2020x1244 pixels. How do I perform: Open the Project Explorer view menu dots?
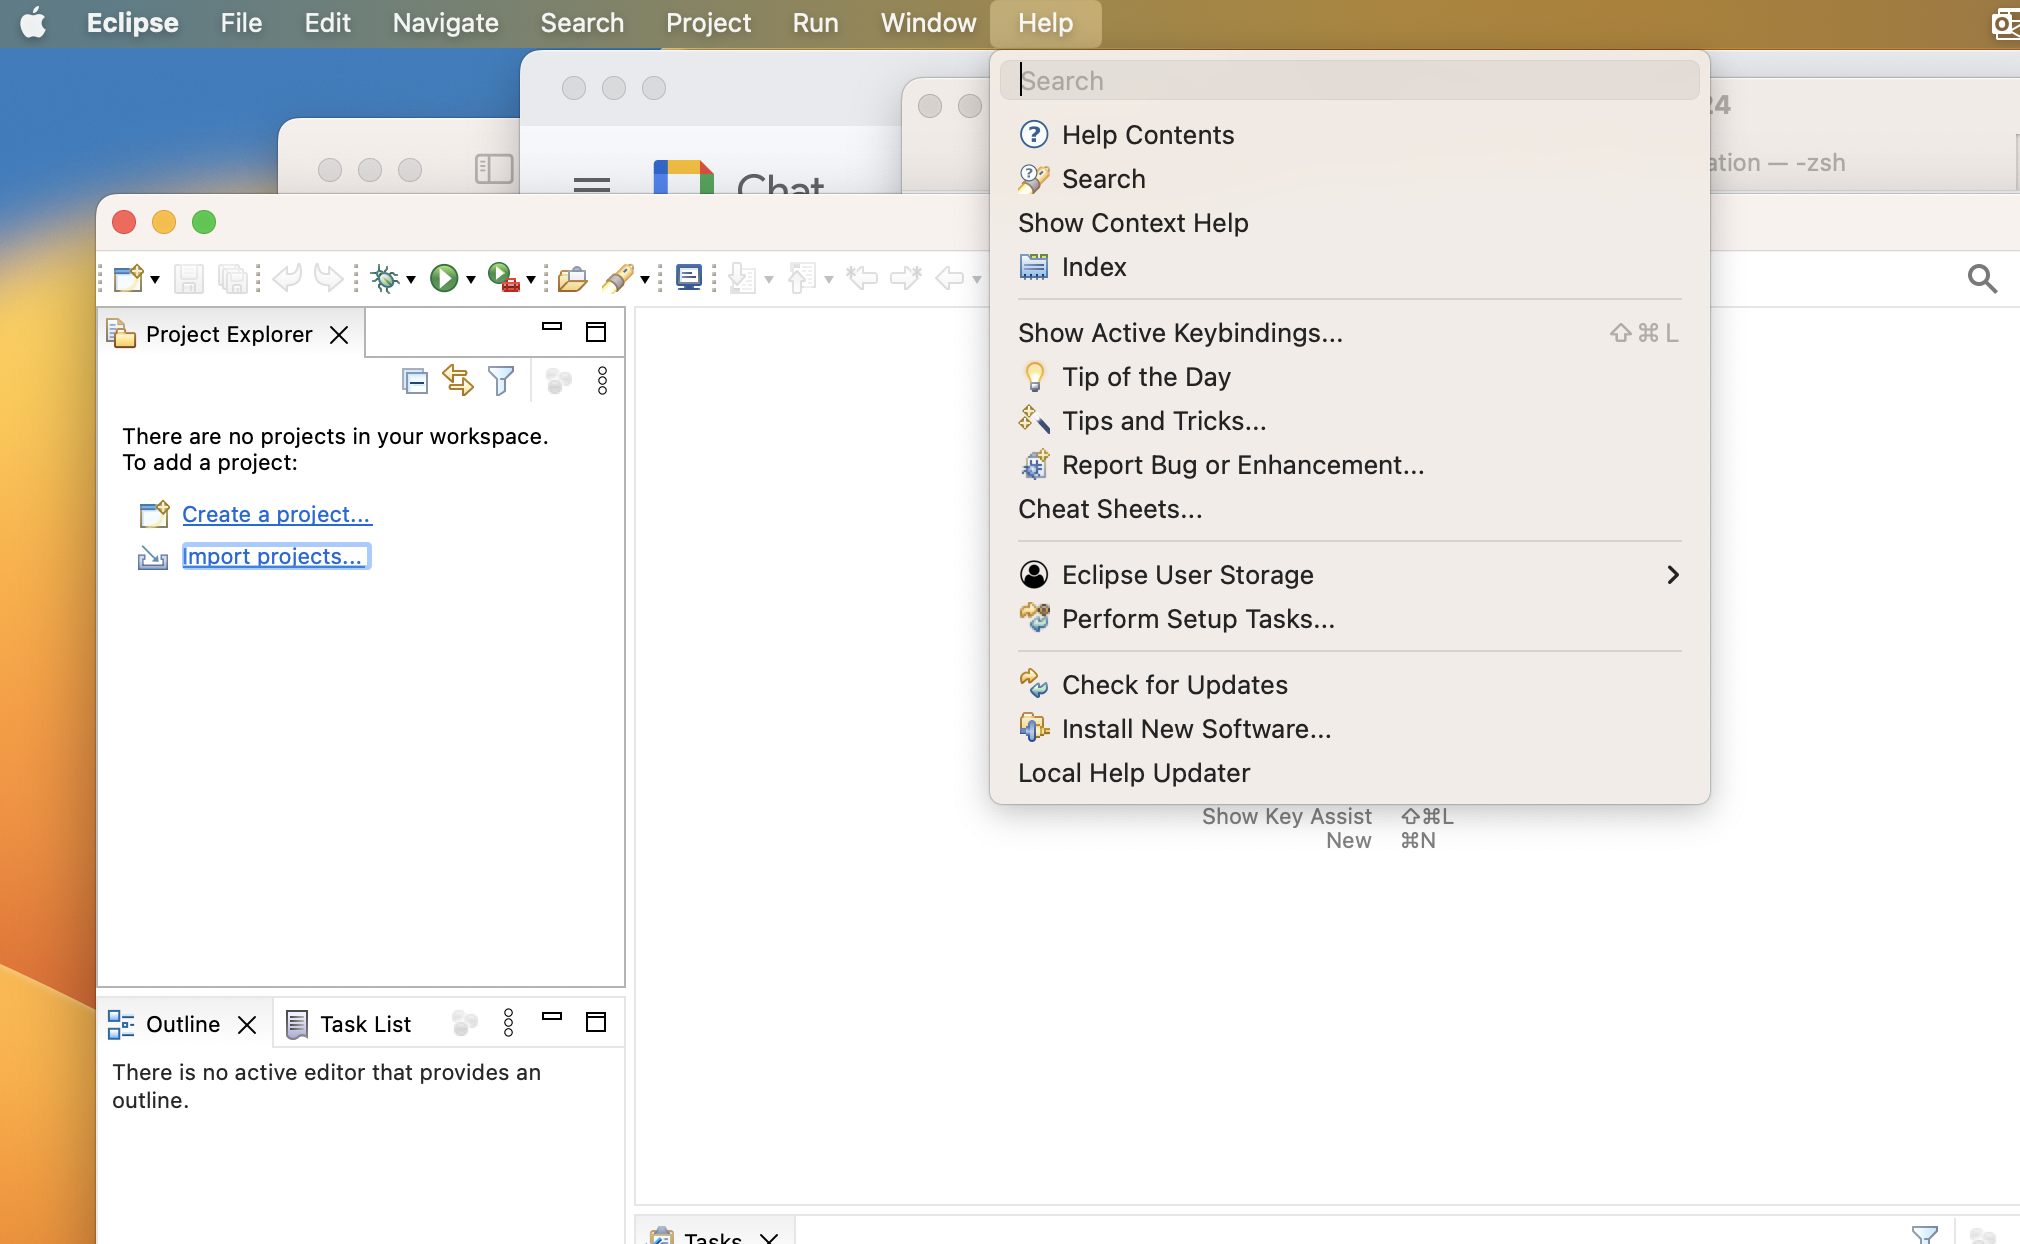coord(602,380)
